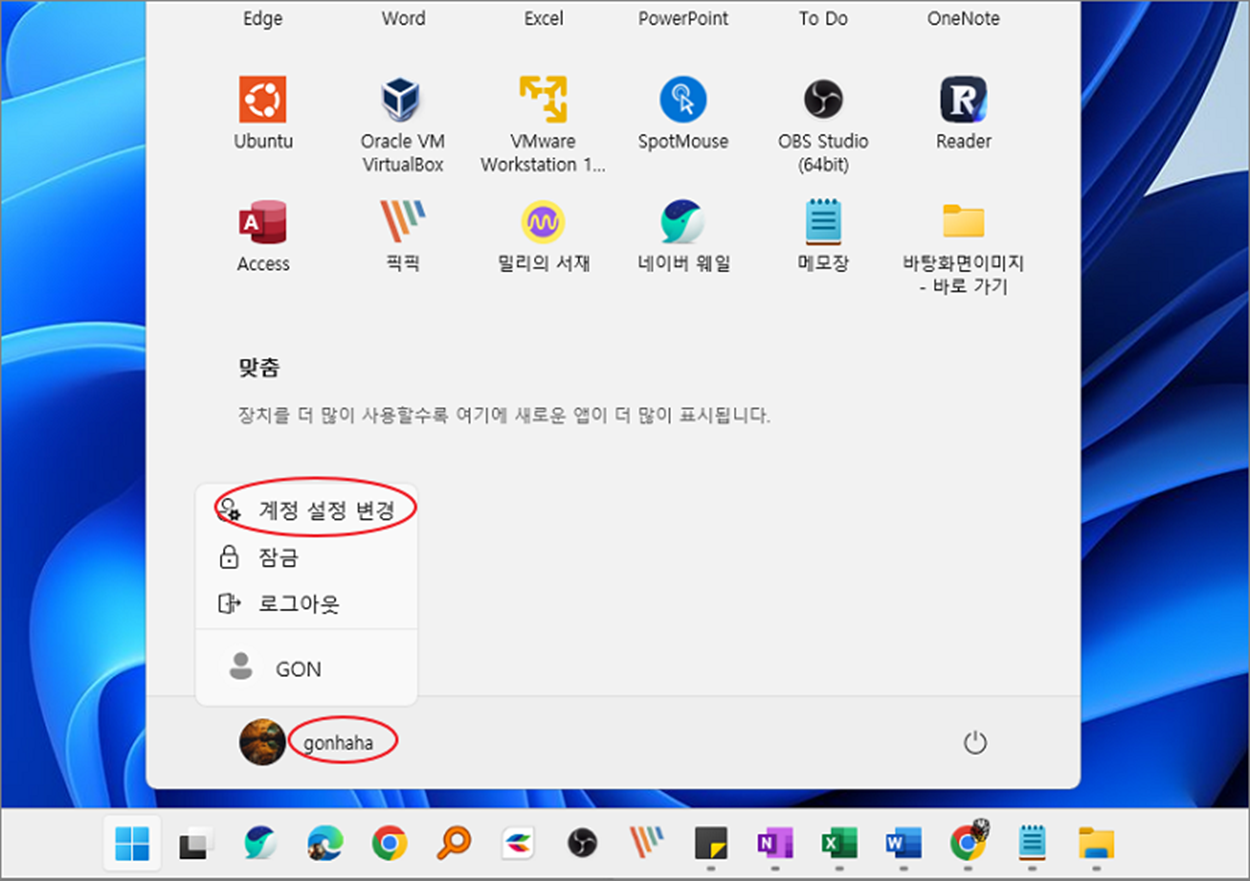Open Task View on the taskbar
This screenshot has width=1250, height=881.
pos(197,845)
